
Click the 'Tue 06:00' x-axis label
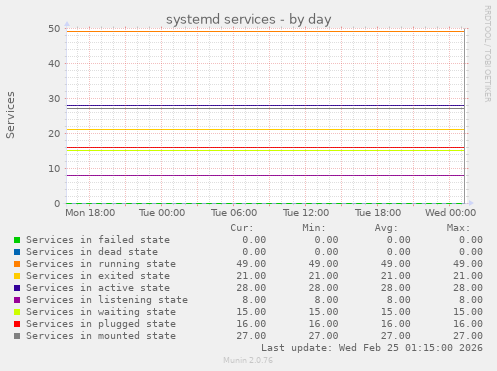click(234, 213)
